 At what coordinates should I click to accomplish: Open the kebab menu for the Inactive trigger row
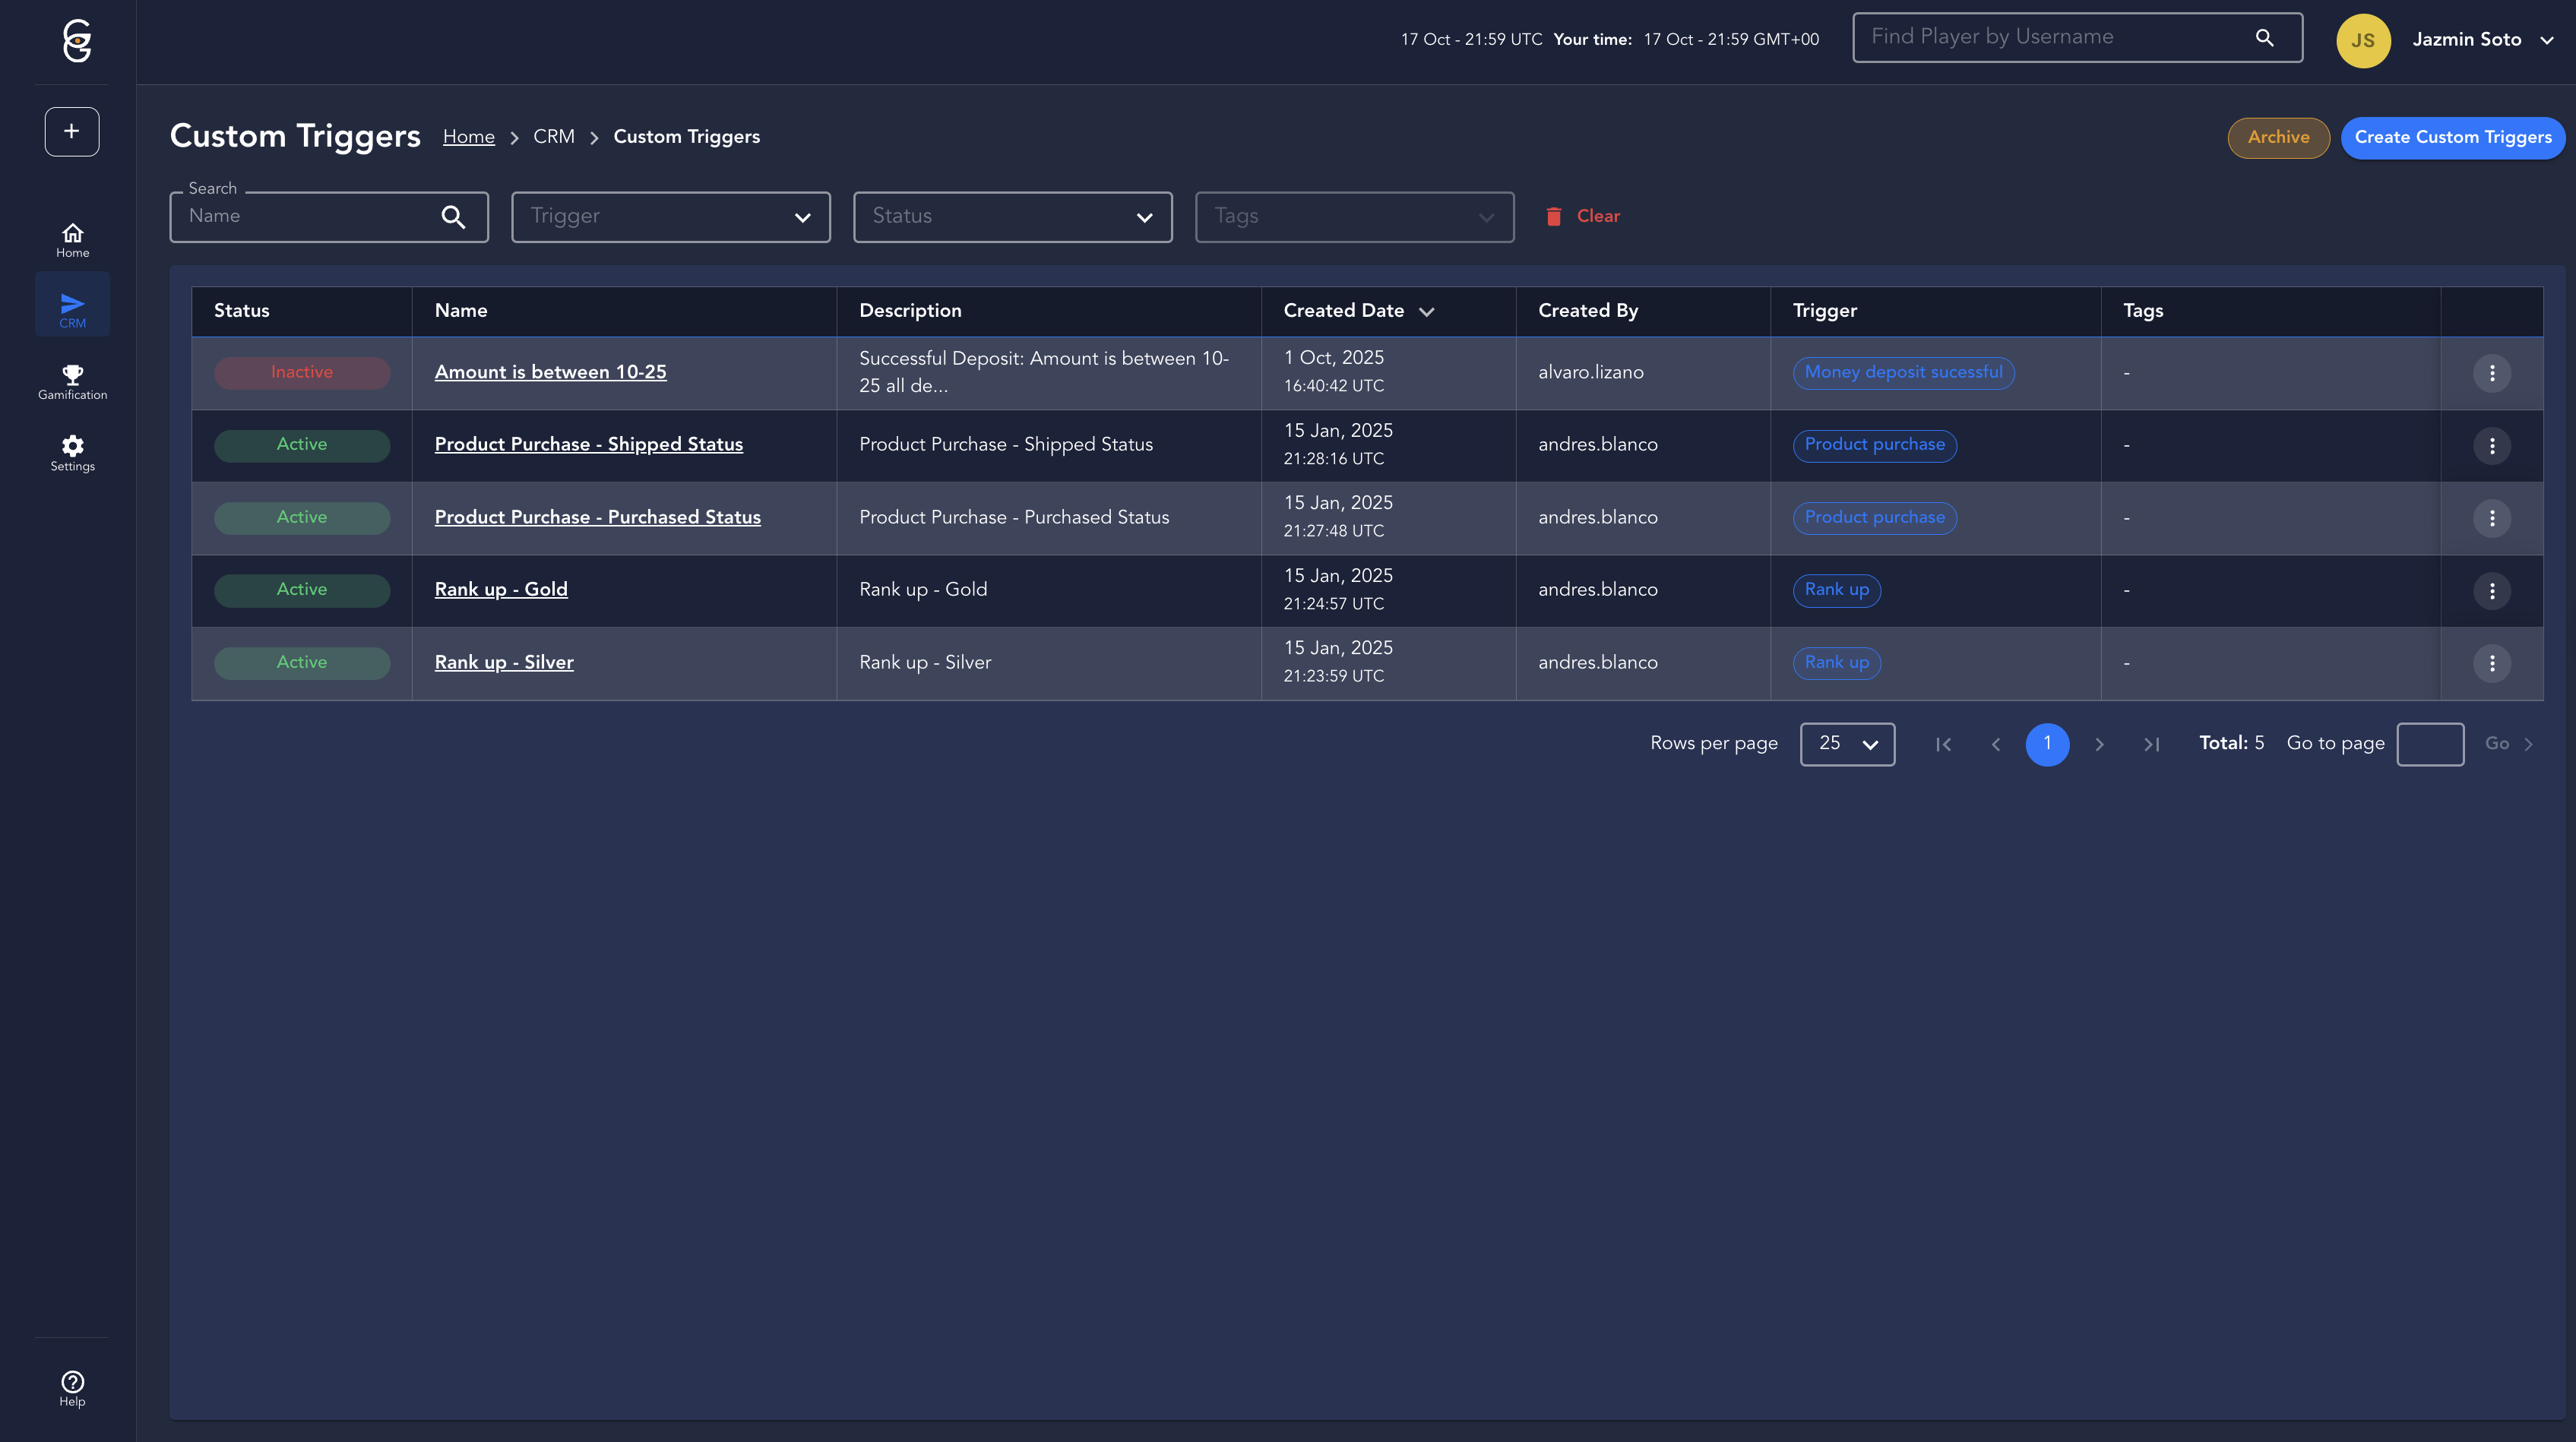(x=2491, y=373)
